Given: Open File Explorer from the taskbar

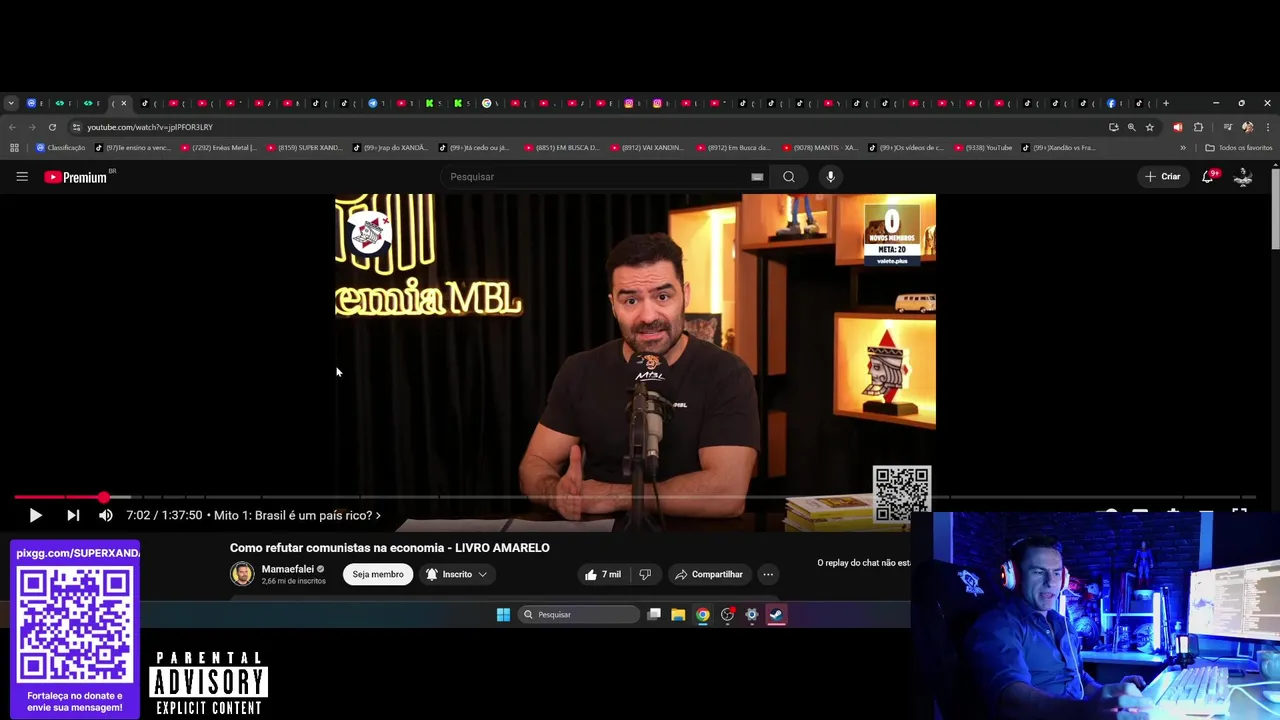Looking at the screenshot, I should click(678, 615).
